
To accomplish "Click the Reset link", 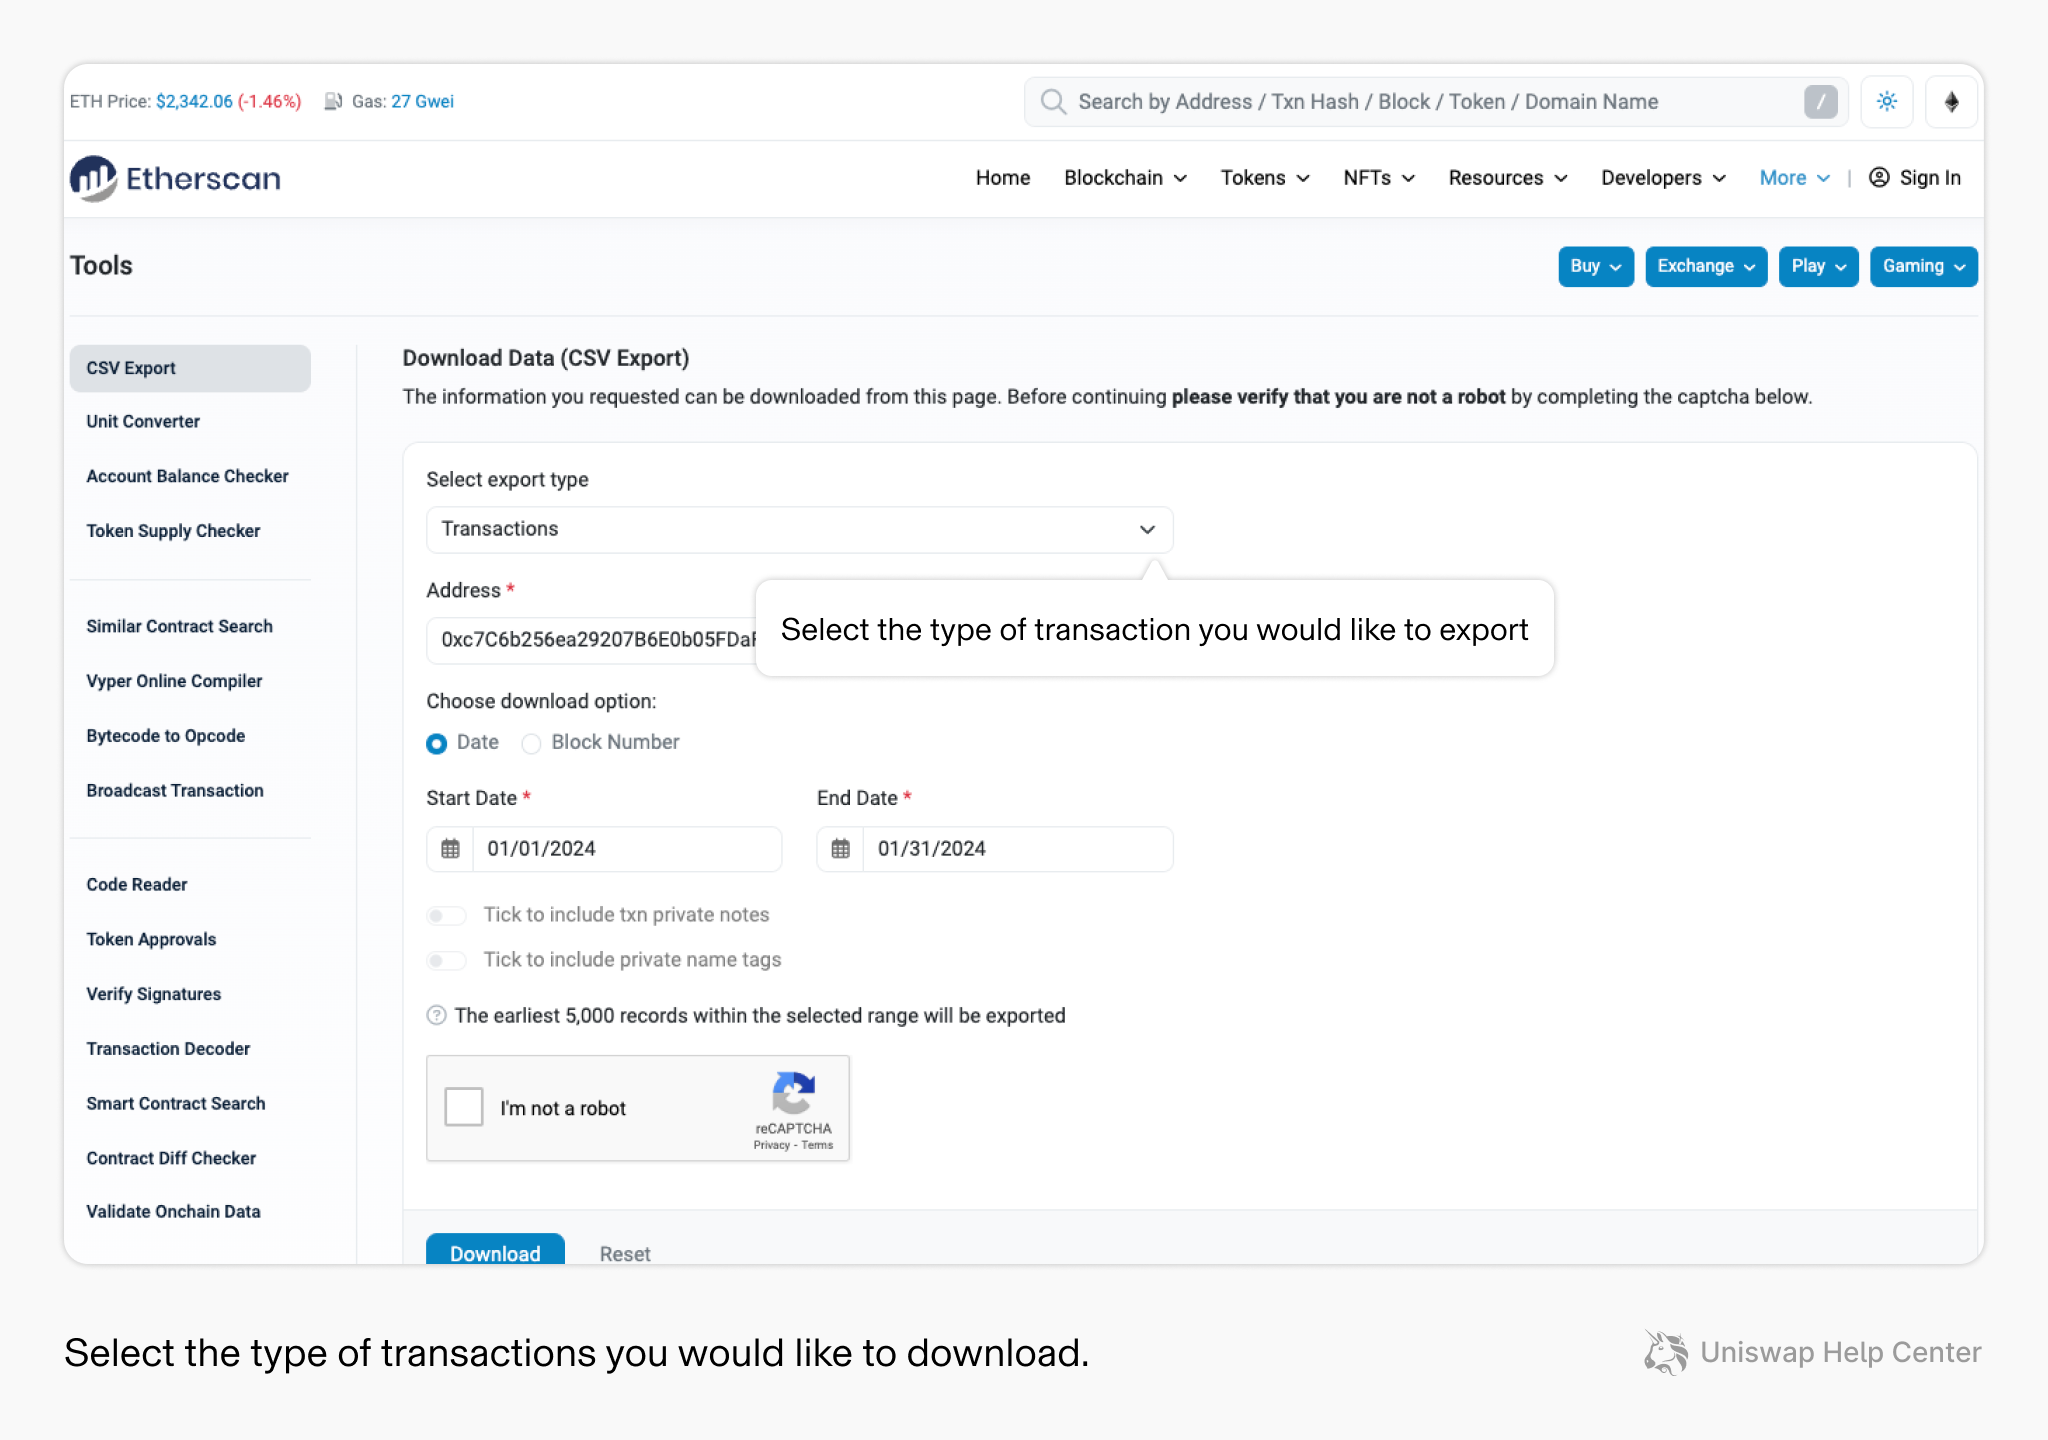I will pyautogui.click(x=624, y=1253).
